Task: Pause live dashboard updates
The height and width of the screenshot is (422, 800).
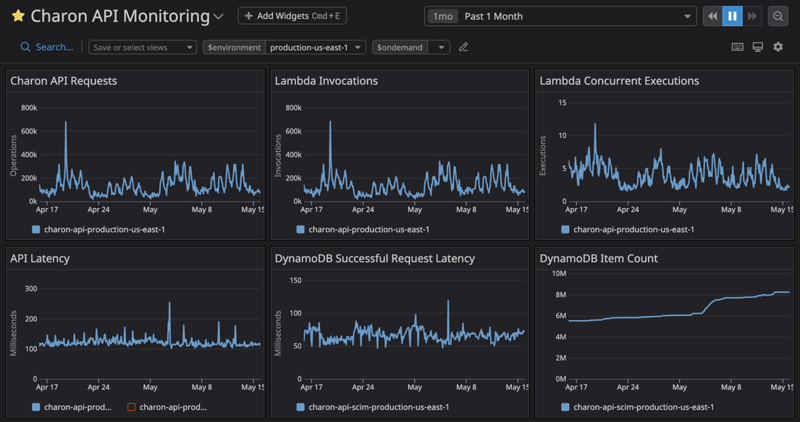Action: pyautogui.click(x=732, y=16)
